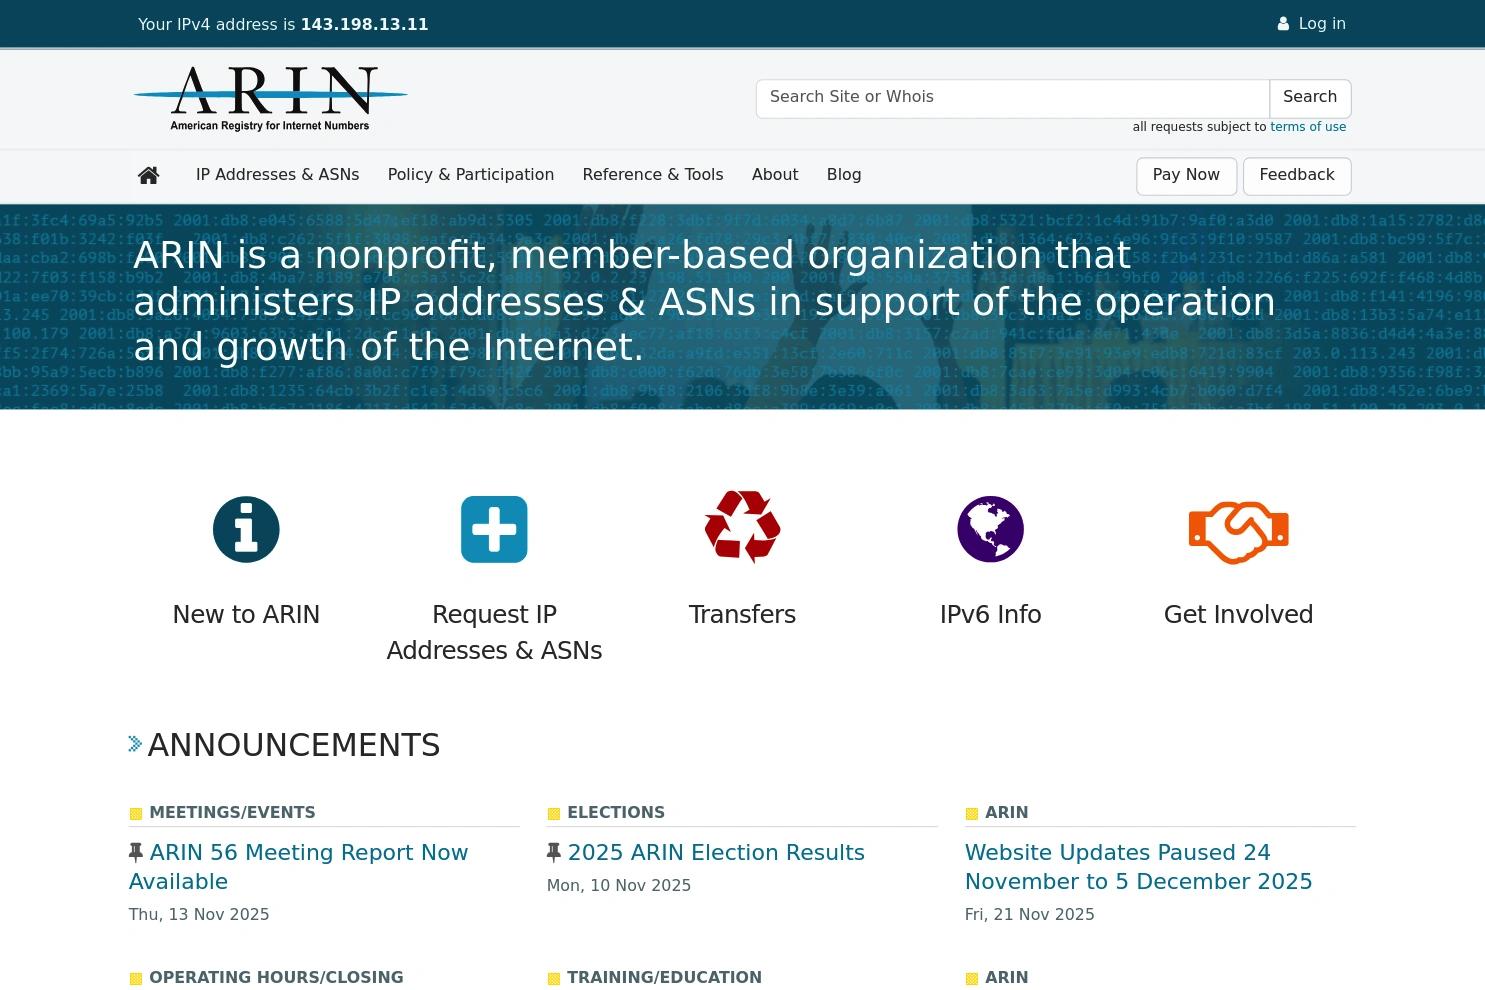Click the MEETINGS/EVENTS category label
Viewport: 1485px width, 990px height.
[232, 813]
